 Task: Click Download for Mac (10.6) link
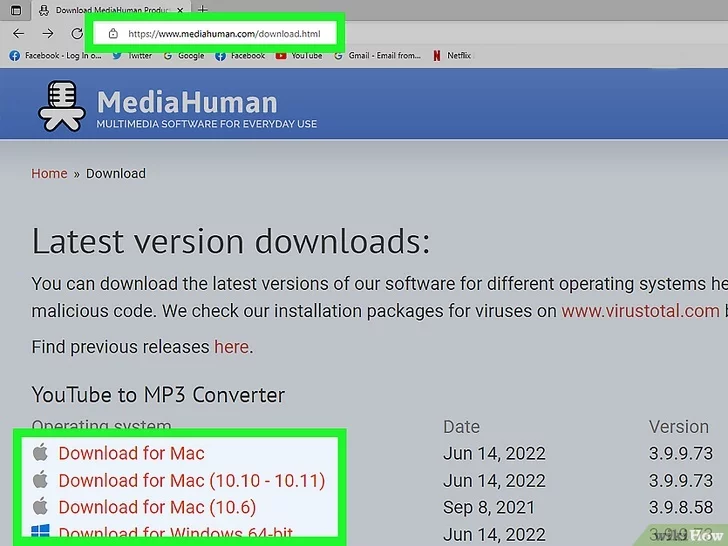[x=157, y=507]
